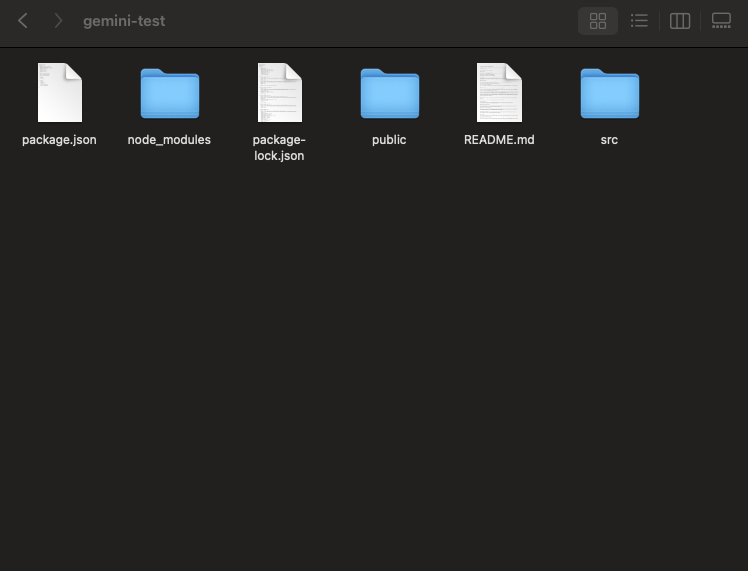Select the package-lock.json file icon
748x571 pixels.
(x=280, y=93)
